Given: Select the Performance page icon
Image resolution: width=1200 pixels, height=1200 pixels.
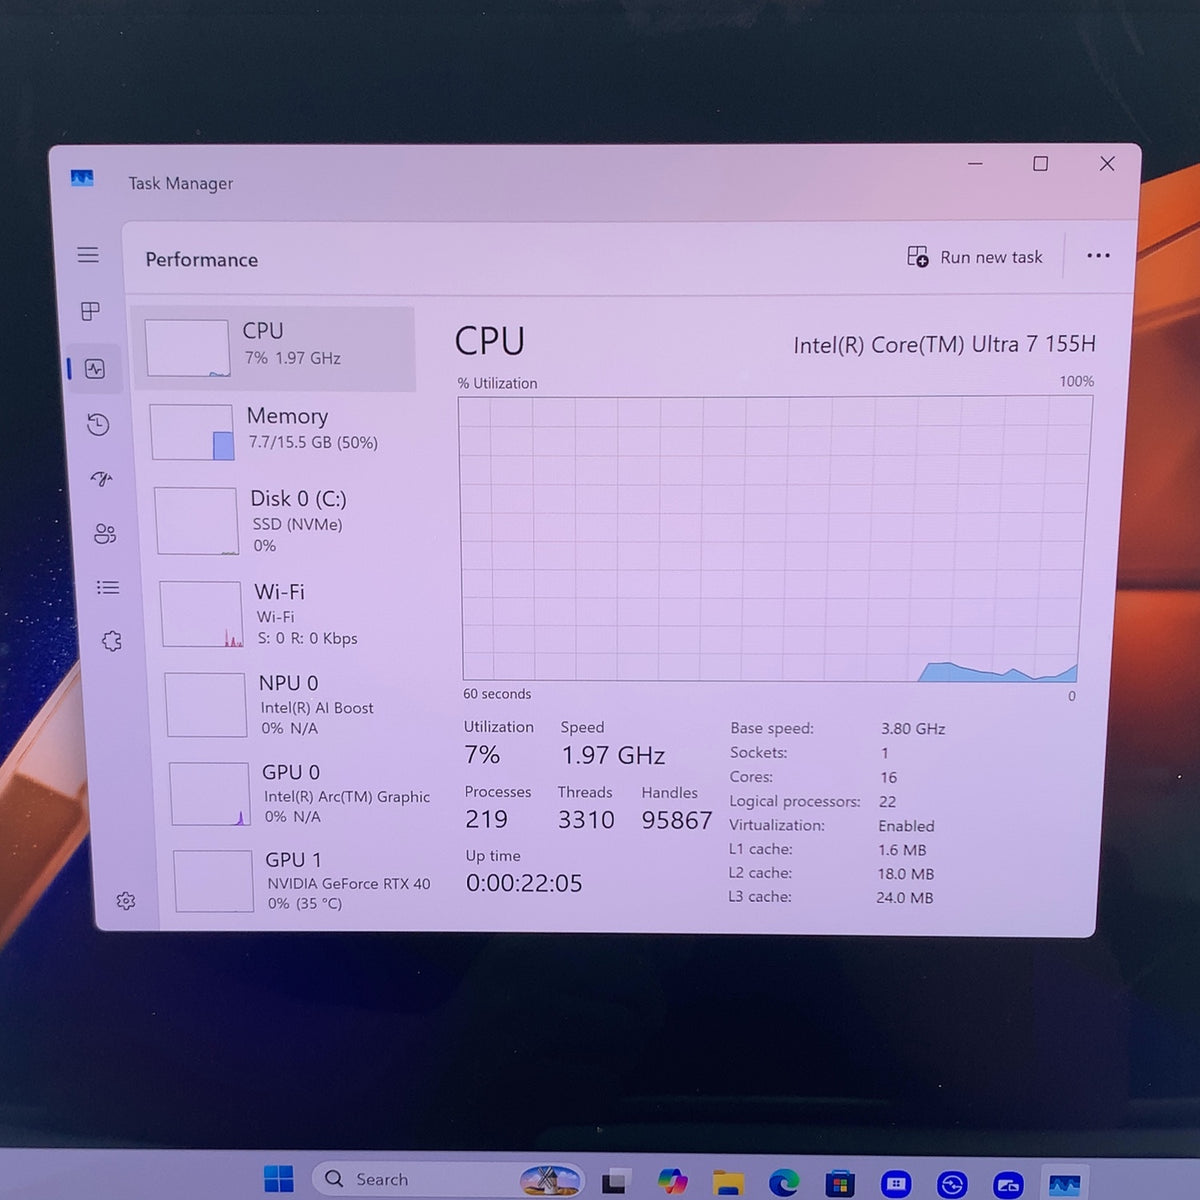Looking at the screenshot, I should [95, 369].
